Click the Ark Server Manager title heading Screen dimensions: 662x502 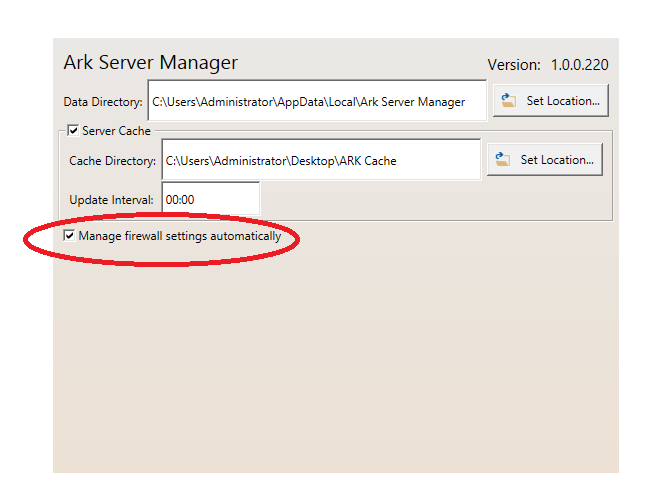pos(151,62)
